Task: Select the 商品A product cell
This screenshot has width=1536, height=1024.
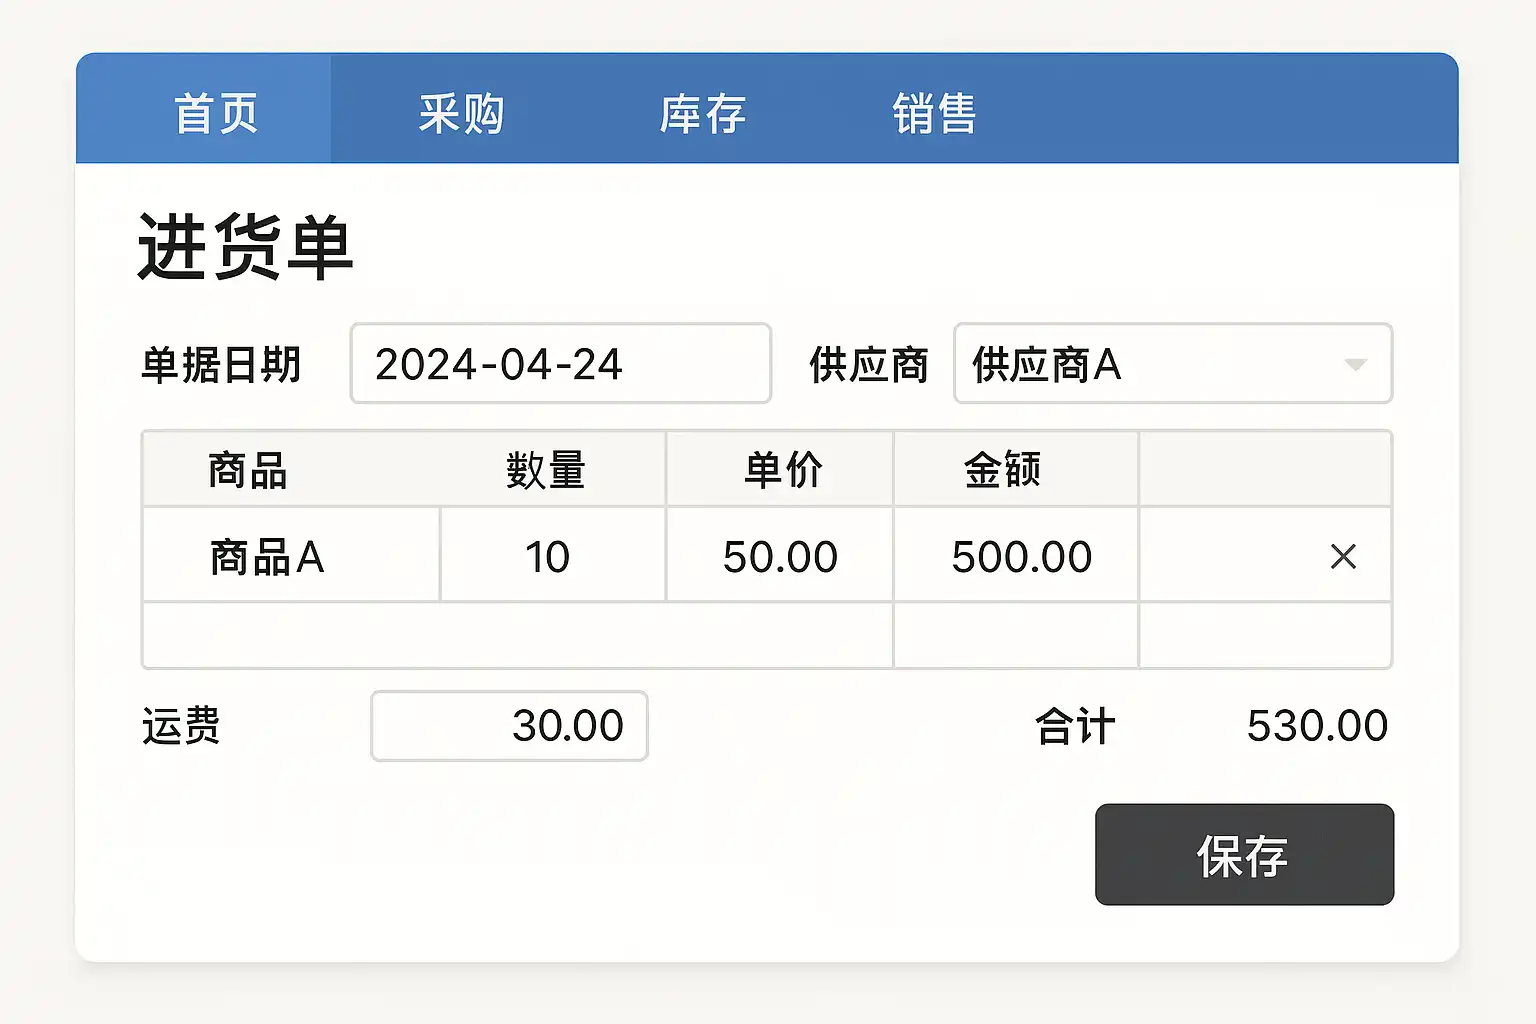Action: [267, 556]
